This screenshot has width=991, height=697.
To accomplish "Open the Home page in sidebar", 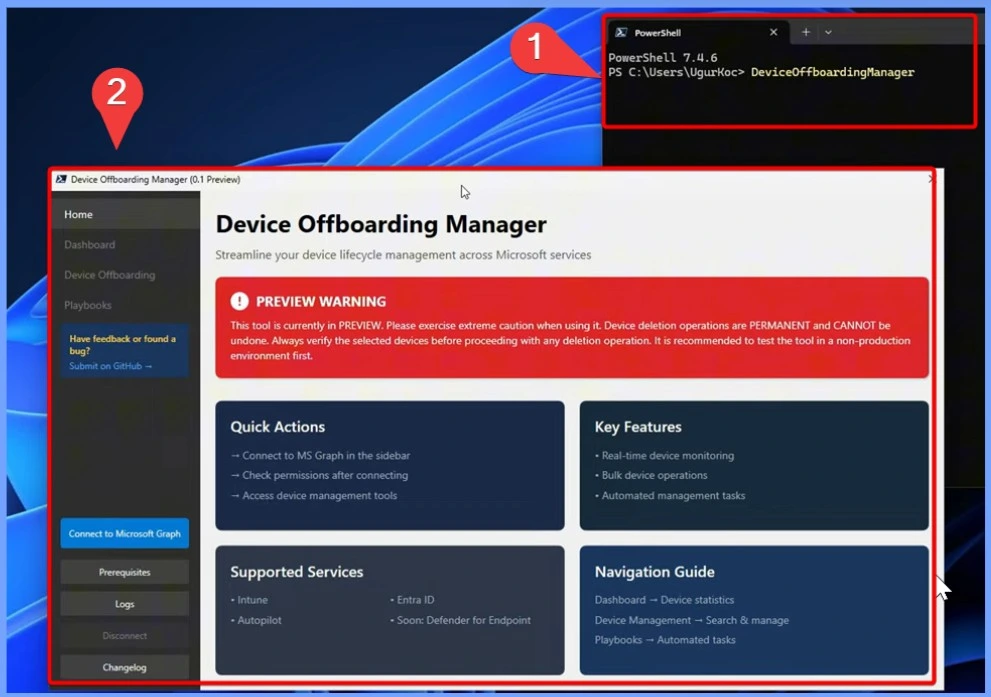I will 125,214.
